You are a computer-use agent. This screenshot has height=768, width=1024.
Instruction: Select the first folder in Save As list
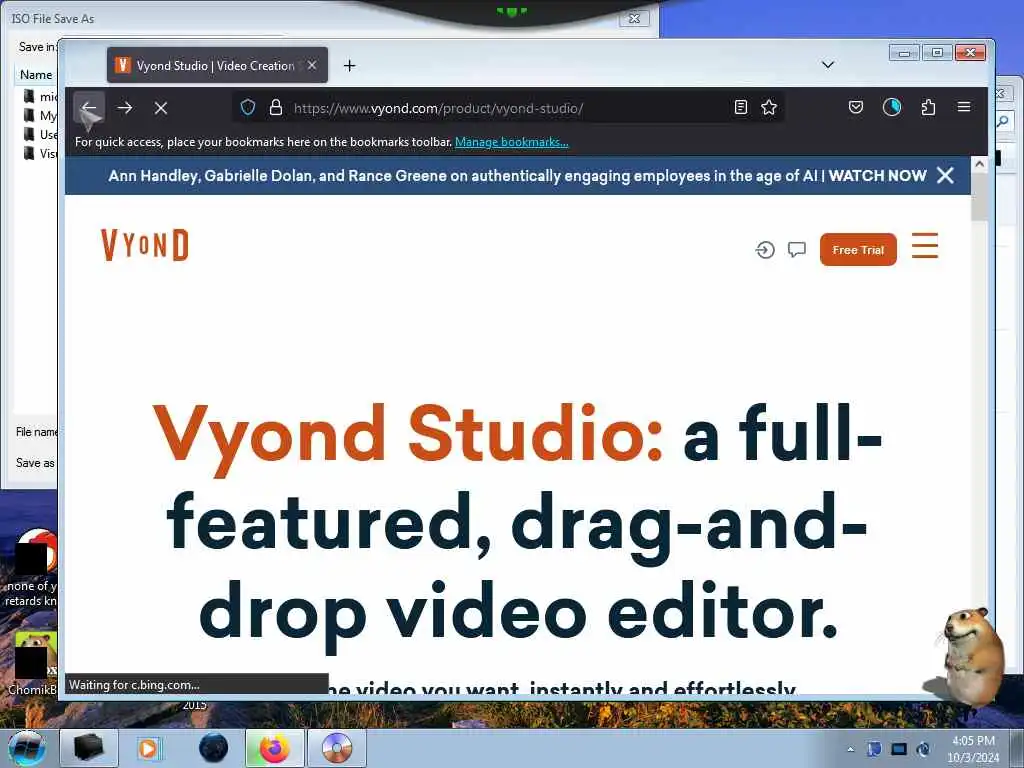click(40, 97)
